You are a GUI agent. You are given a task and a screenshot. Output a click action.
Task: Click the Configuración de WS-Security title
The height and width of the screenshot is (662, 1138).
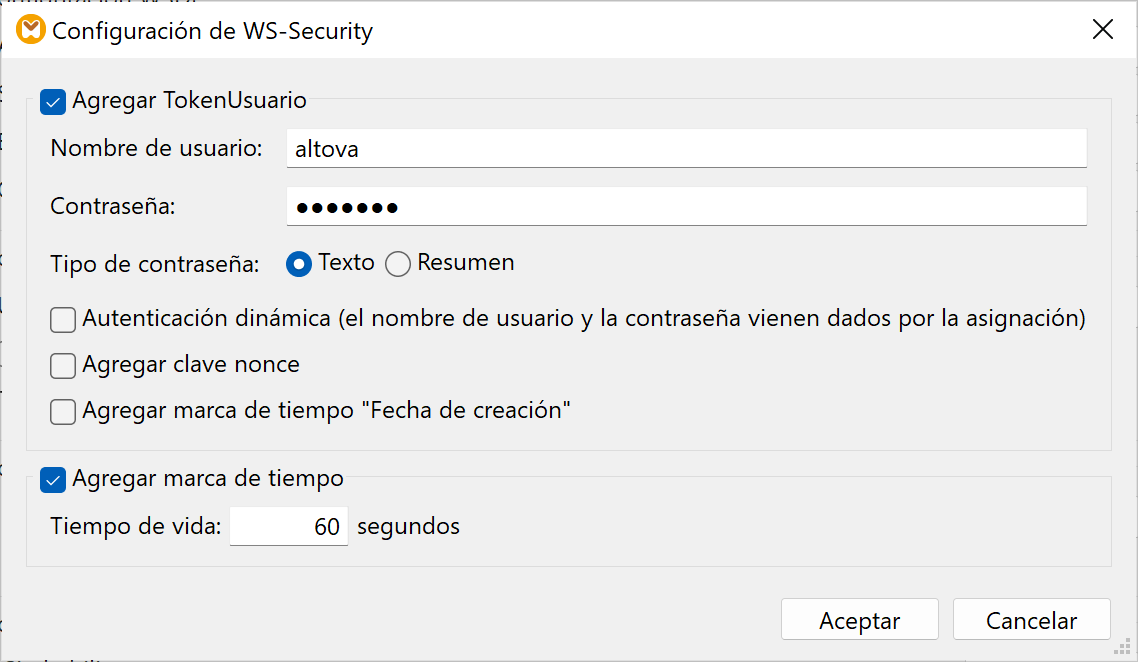click(212, 31)
